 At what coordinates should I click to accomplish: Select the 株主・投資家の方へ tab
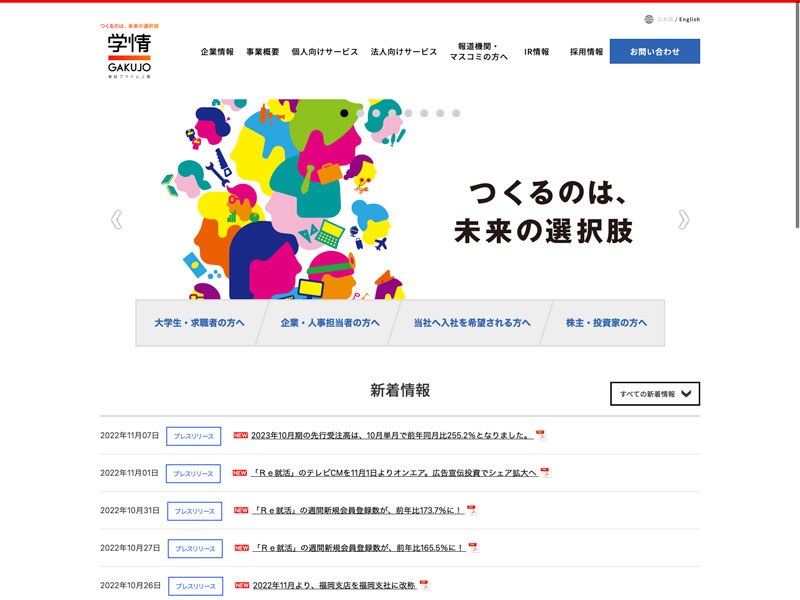tap(606, 323)
